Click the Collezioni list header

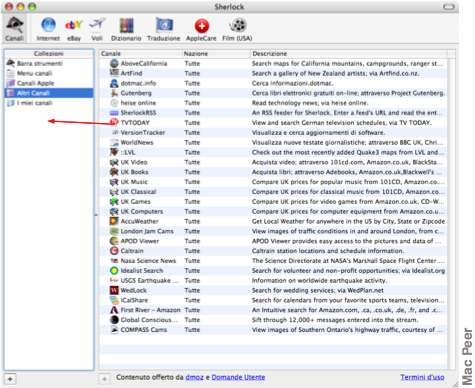pos(49,53)
